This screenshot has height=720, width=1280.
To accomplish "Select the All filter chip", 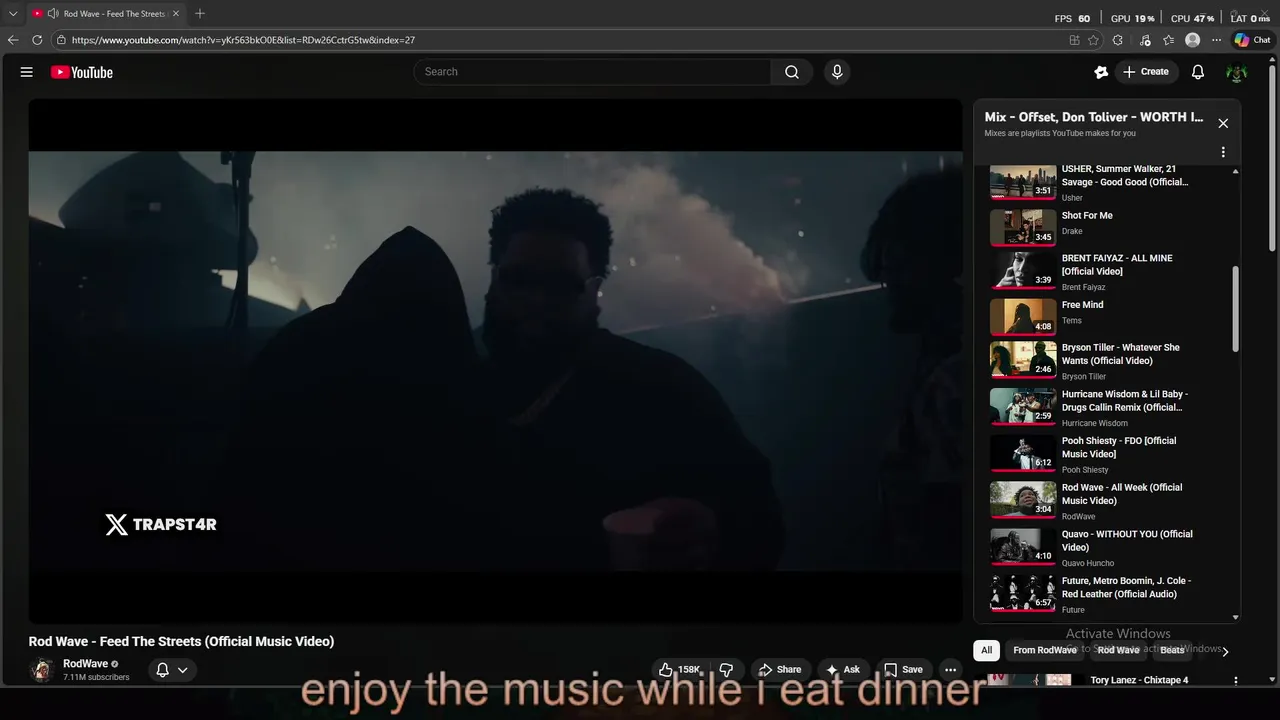I will [986, 650].
